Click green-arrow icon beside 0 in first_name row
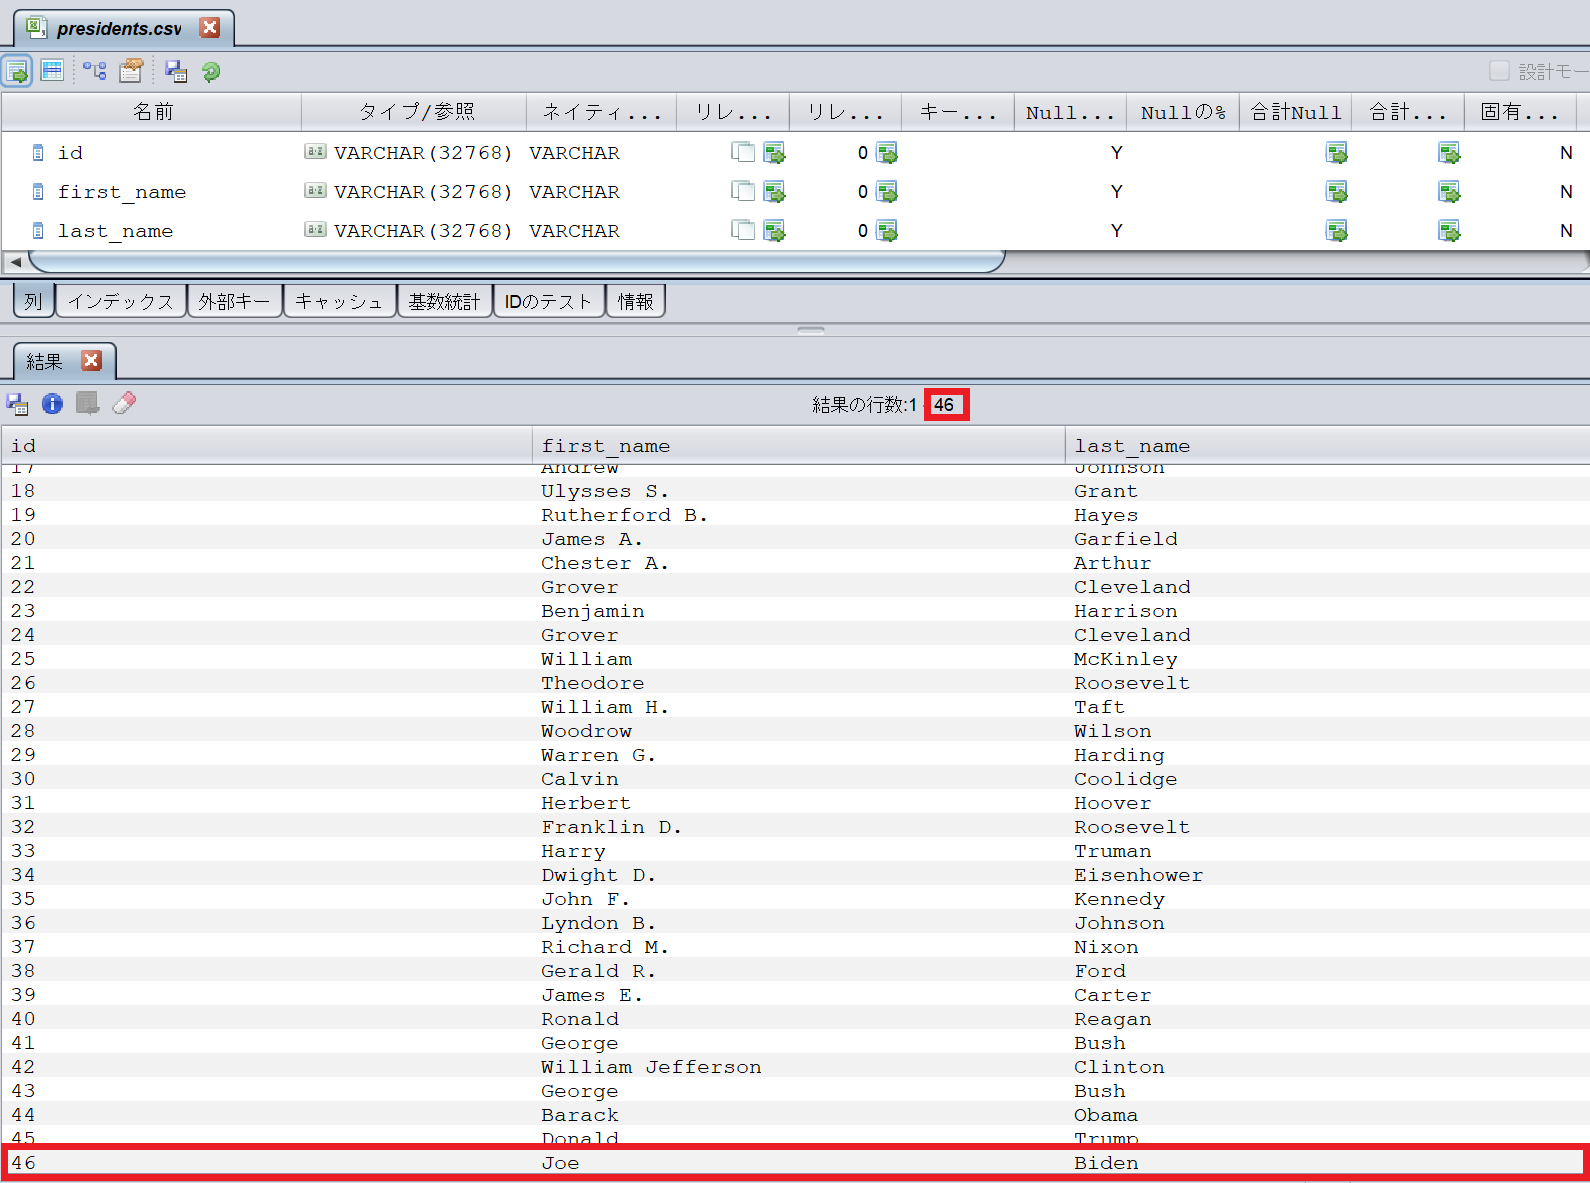The image size is (1590, 1183). coord(887,192)
